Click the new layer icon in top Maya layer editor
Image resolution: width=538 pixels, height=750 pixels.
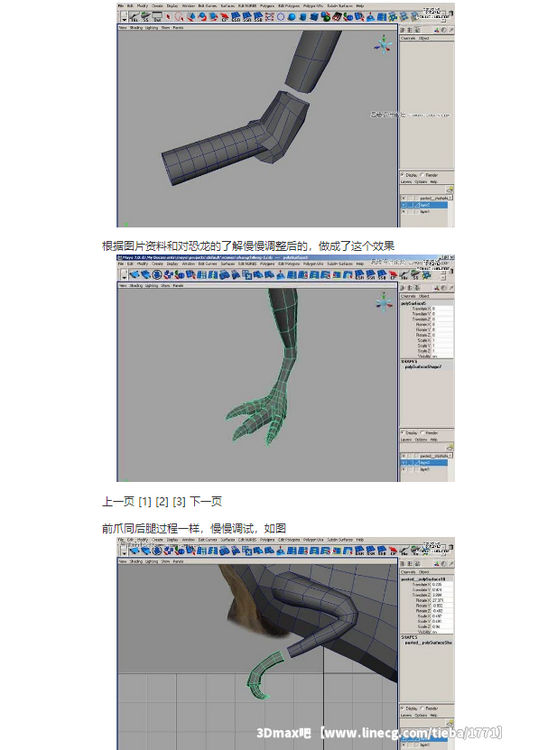(450, 190)
